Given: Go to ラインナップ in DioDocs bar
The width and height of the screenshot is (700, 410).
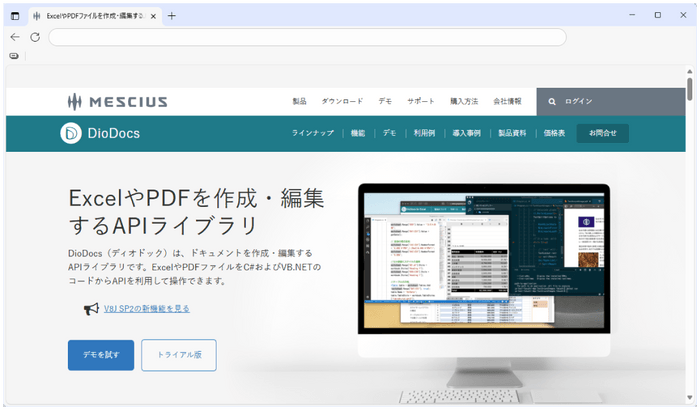Looking at the screenshot, I should tap(312, 133).
